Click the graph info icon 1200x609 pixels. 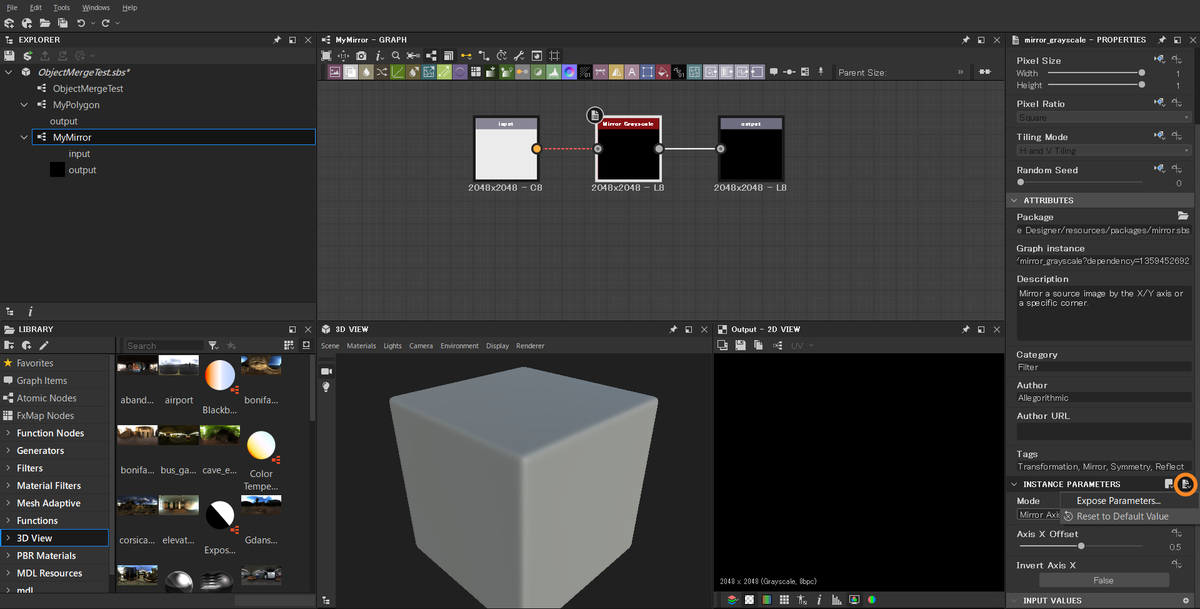coord(380,56)
